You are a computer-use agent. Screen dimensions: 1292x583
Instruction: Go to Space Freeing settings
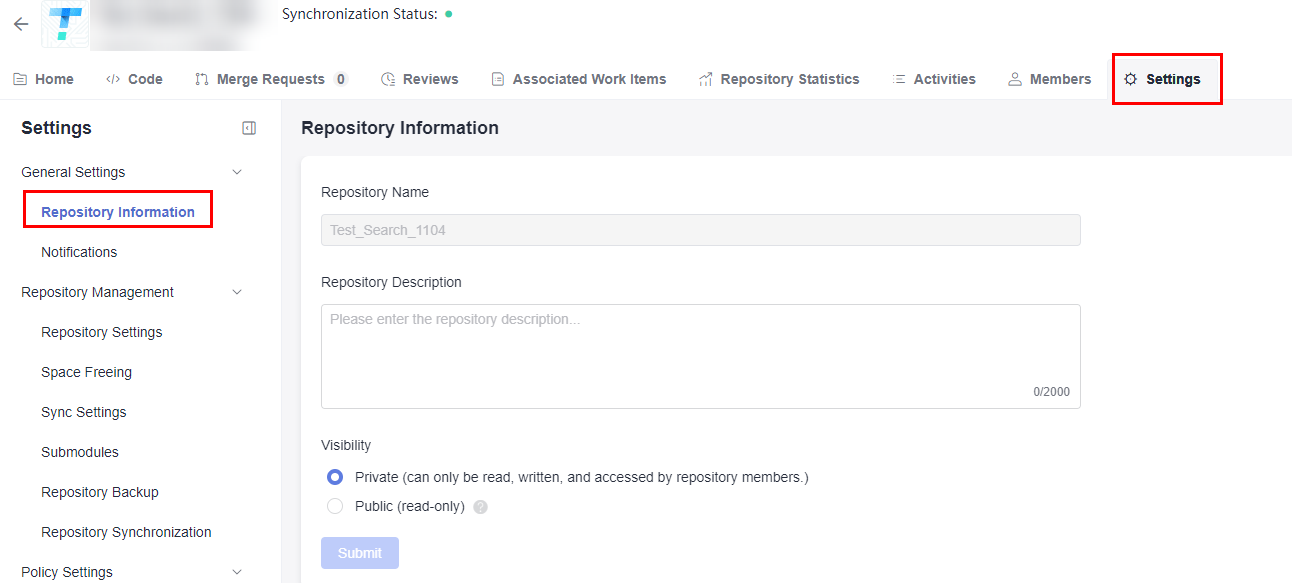coord(86,372)
